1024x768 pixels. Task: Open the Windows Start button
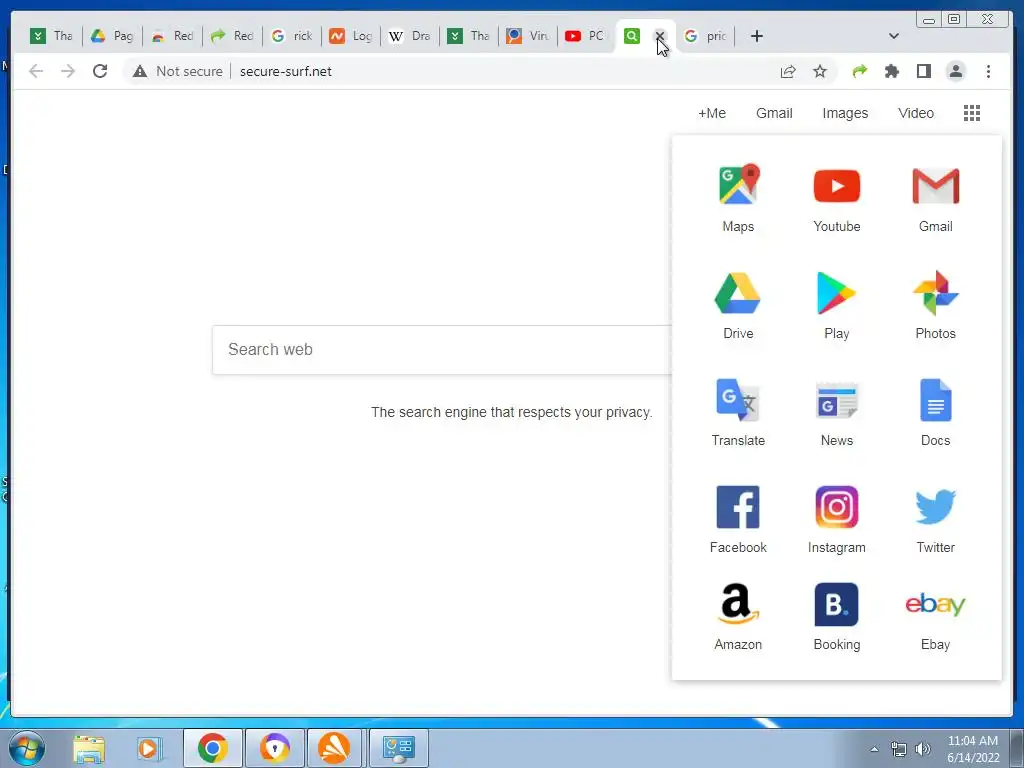coord(27,748)
